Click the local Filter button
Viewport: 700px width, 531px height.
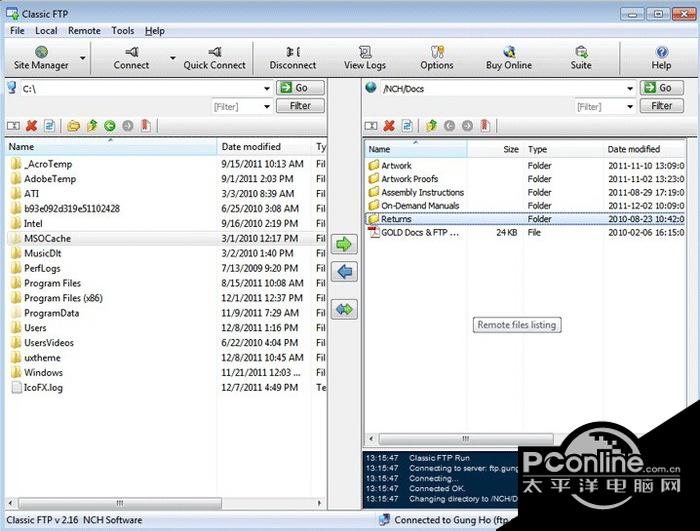[300, 106]
